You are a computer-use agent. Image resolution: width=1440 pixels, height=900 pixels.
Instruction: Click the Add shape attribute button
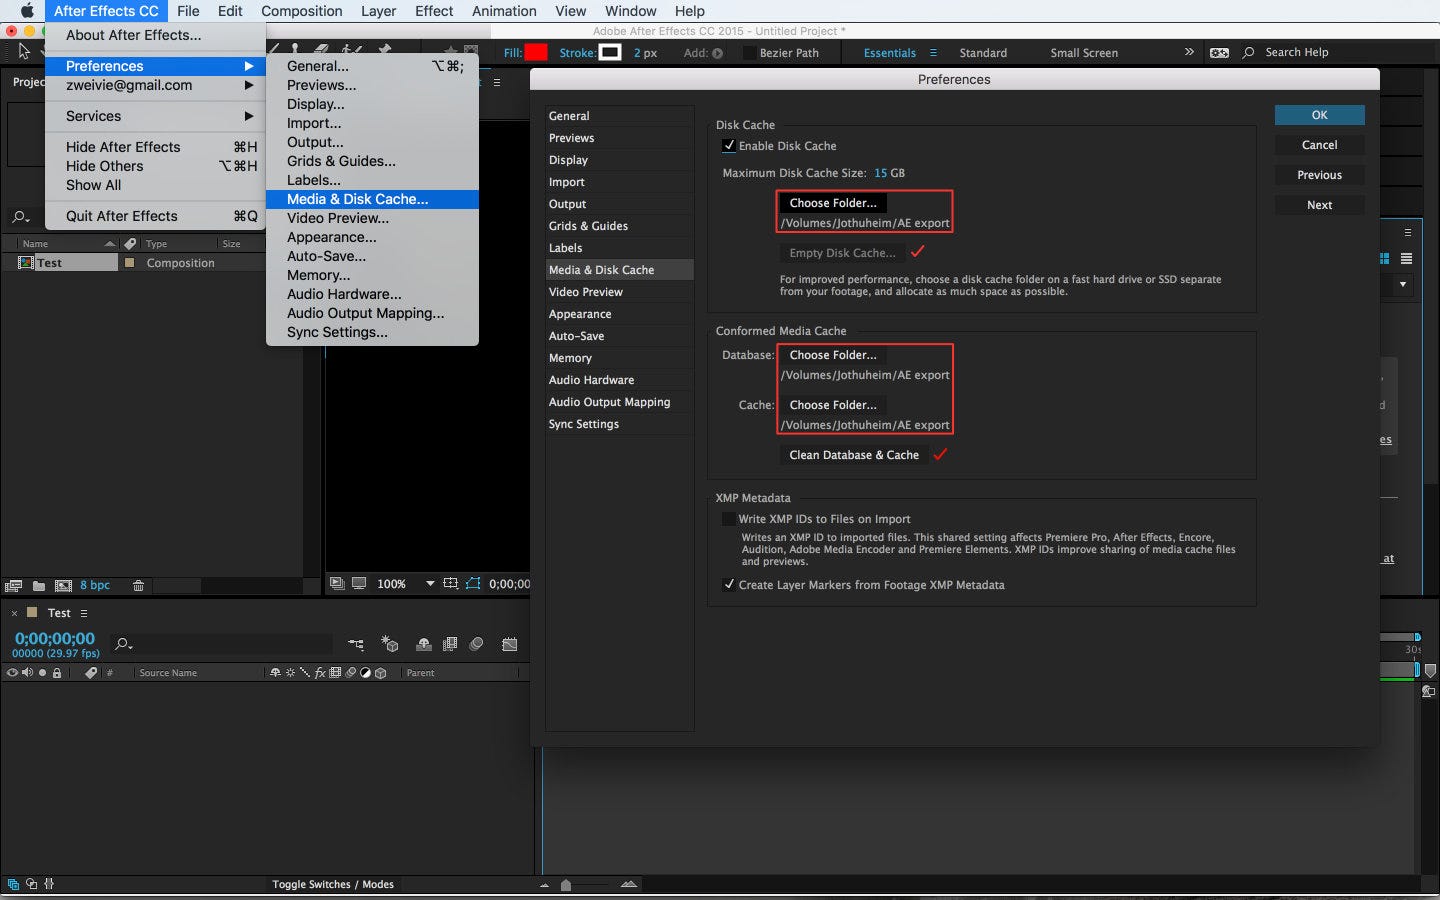point(717,53)
